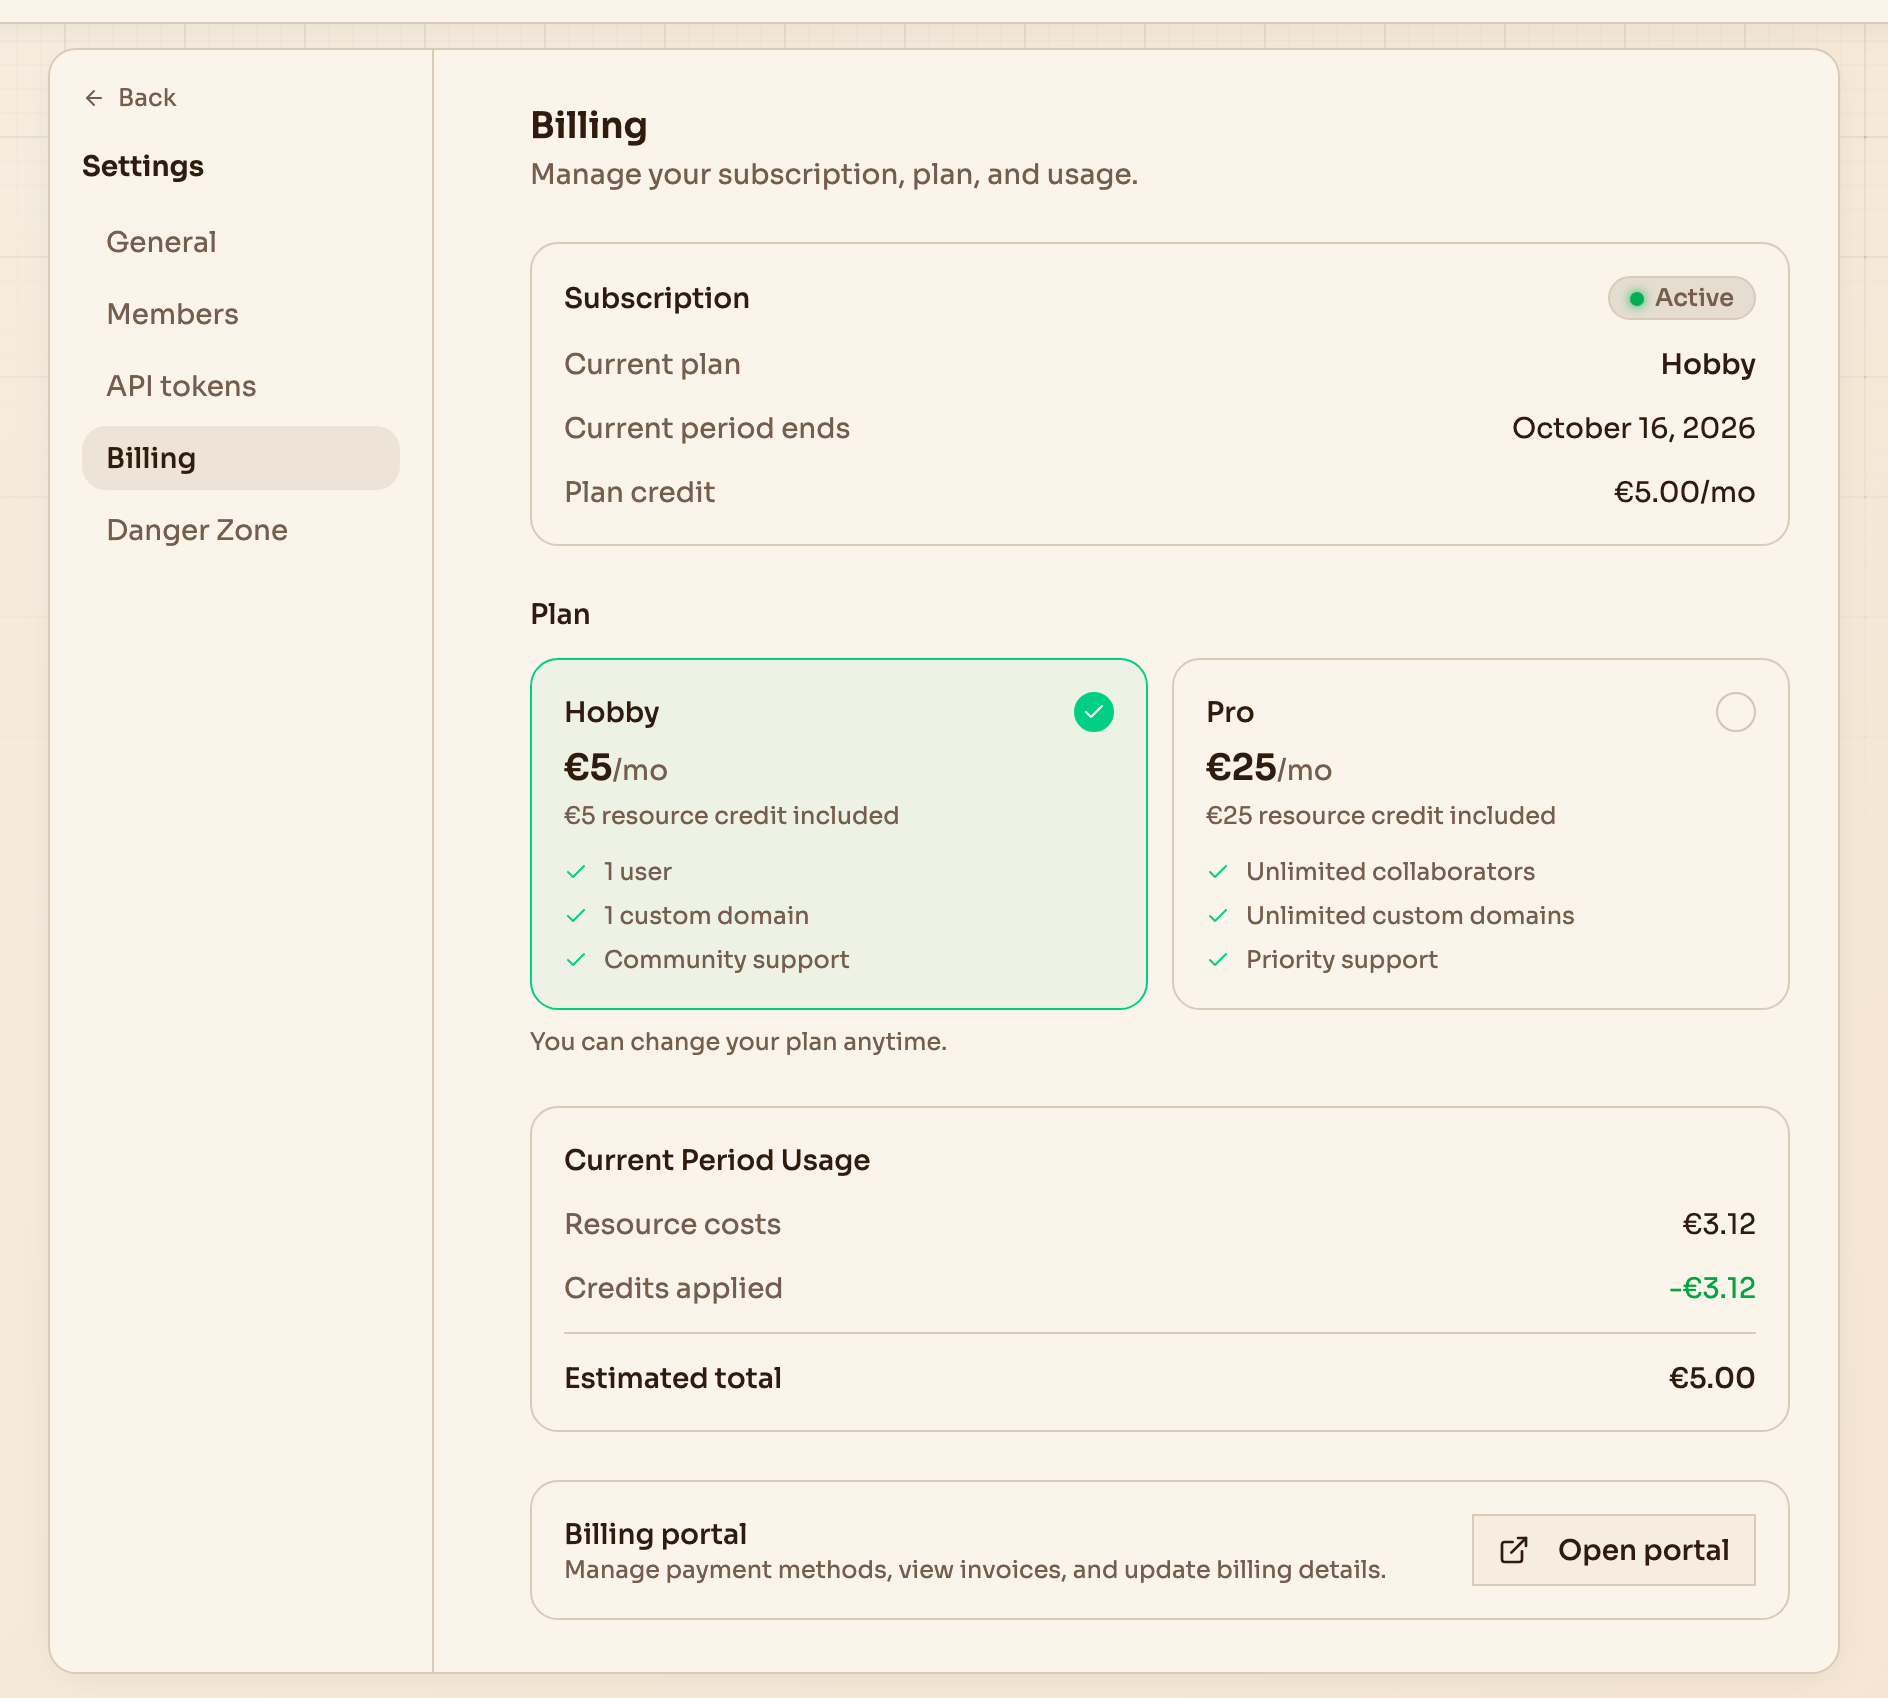Click the checkmark beside Priority support

coord(1218,960)
